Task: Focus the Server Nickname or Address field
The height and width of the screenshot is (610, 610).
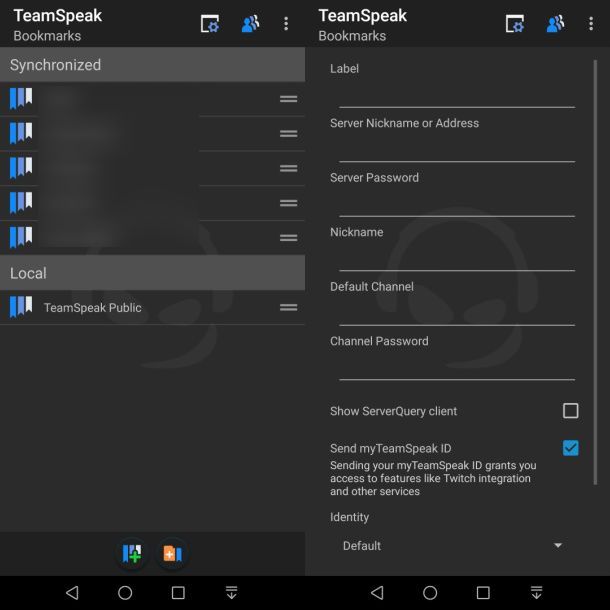Action: coord(457,147)
